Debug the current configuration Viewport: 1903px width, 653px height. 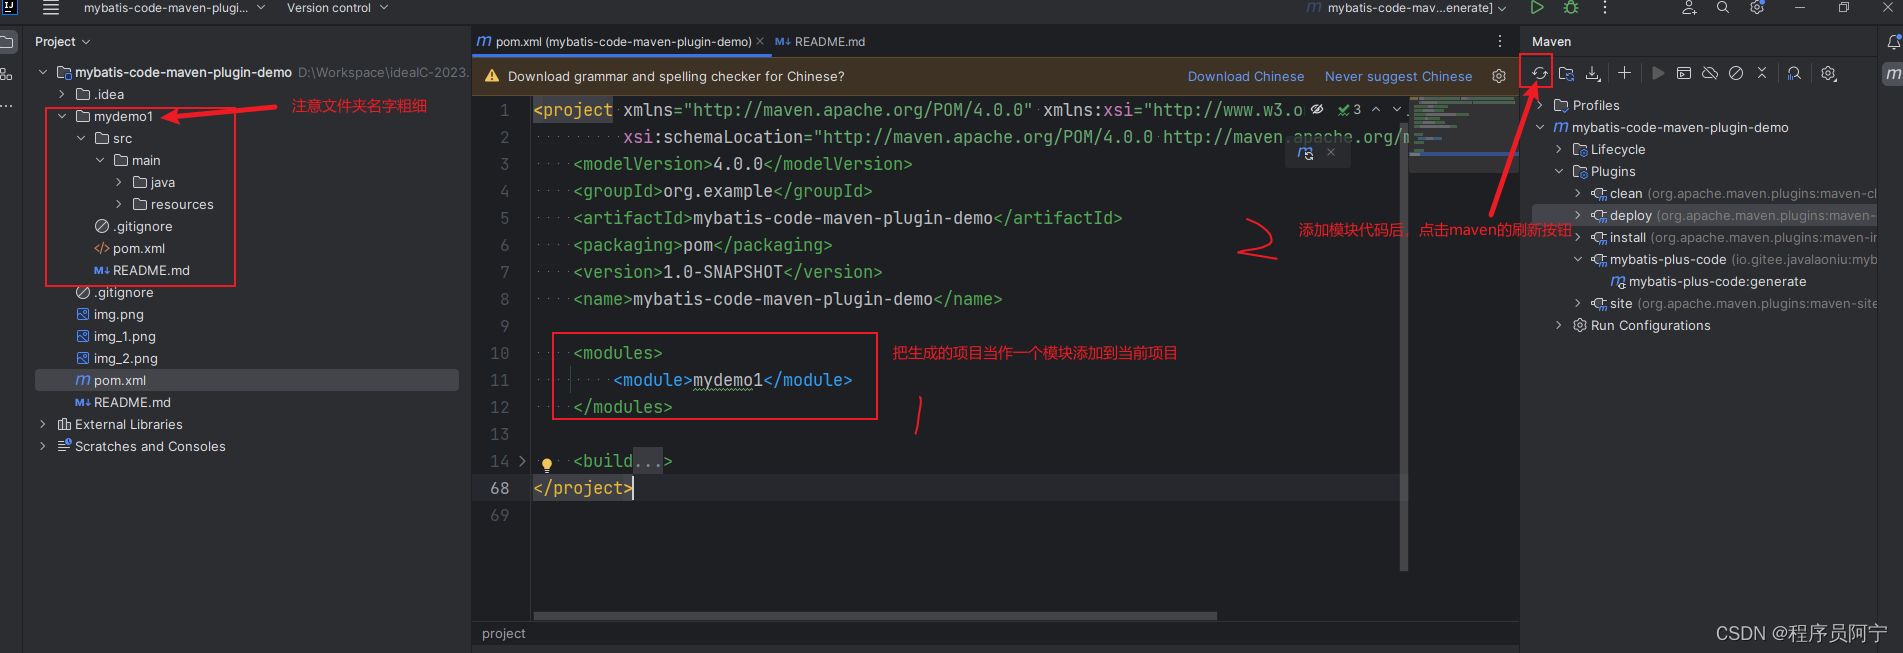coord(1571,8)
